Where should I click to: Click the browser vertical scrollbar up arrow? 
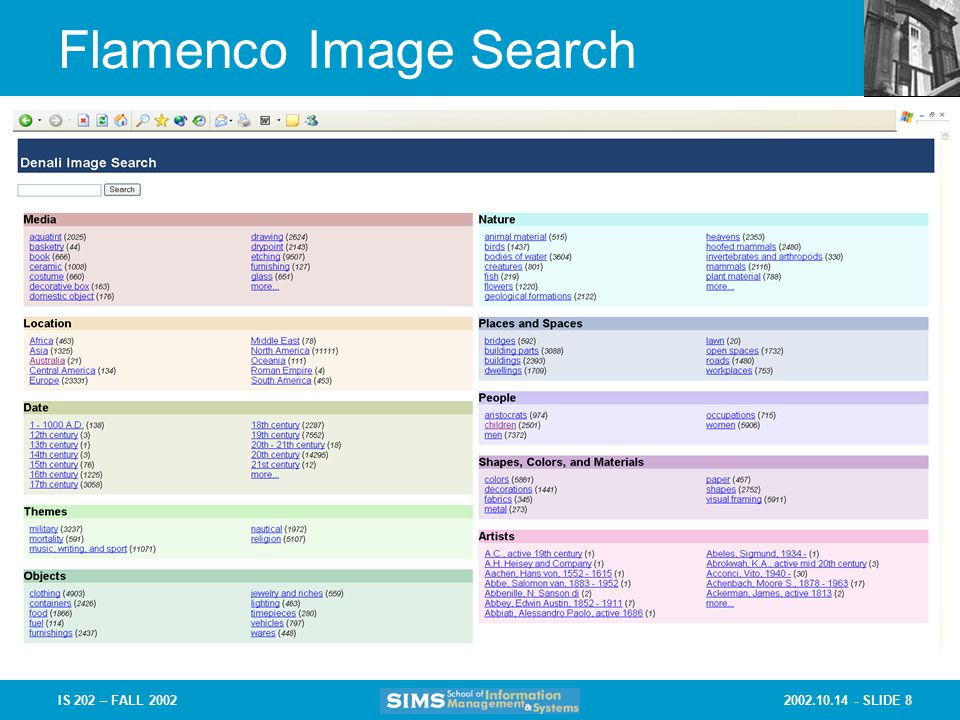tap(945, 135)
